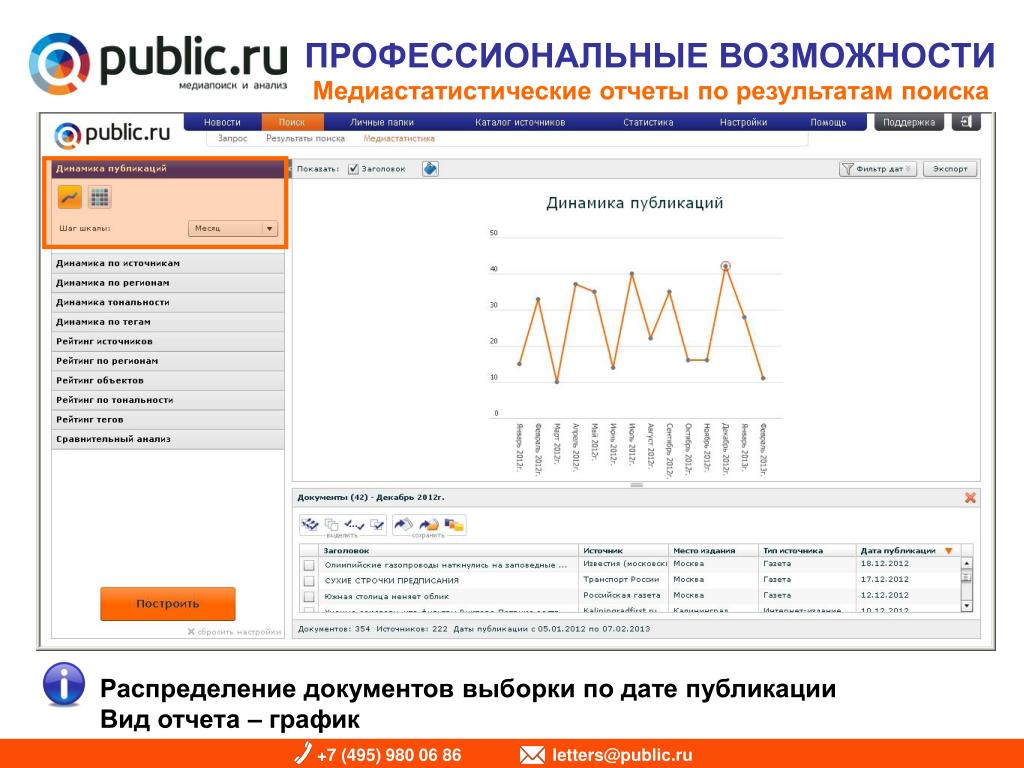1024x768 pixels.
Task: Click the checkbox-with-tick invert selection icon
Action: (x=377, y=524)
